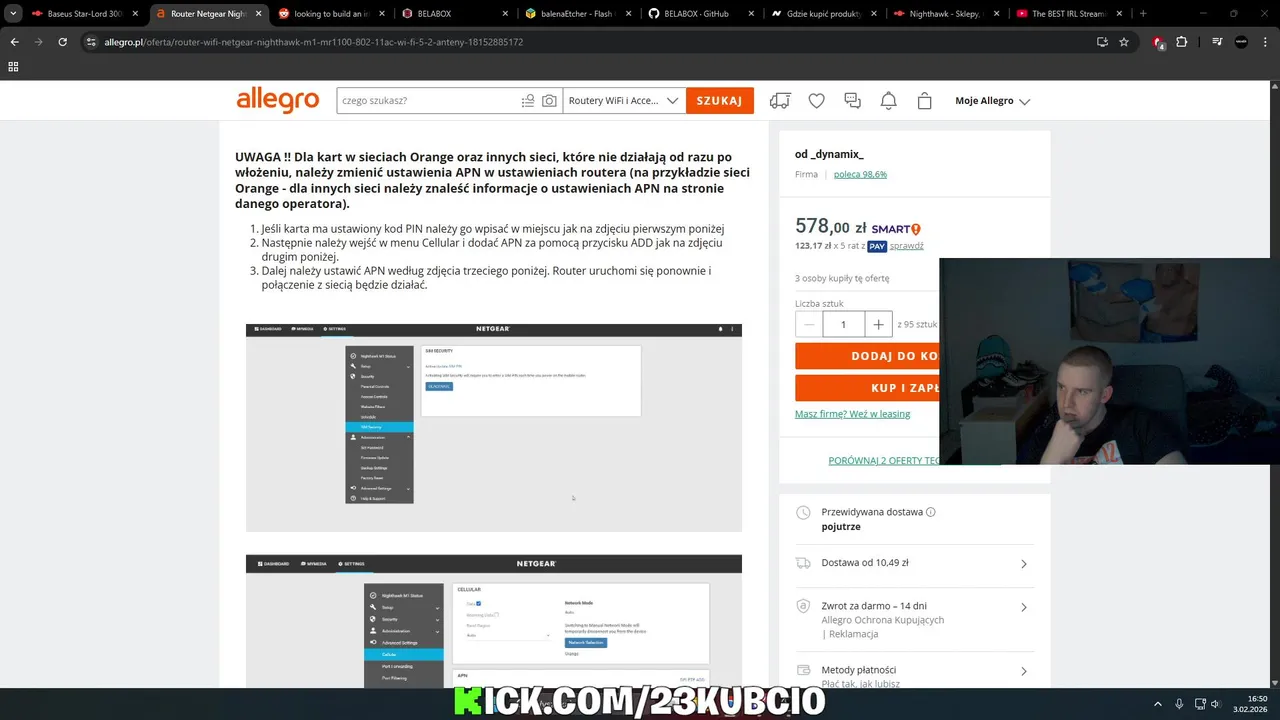The image size is (1280, 720).
Task: View site information icon in address bar
Action: [91, 42]
